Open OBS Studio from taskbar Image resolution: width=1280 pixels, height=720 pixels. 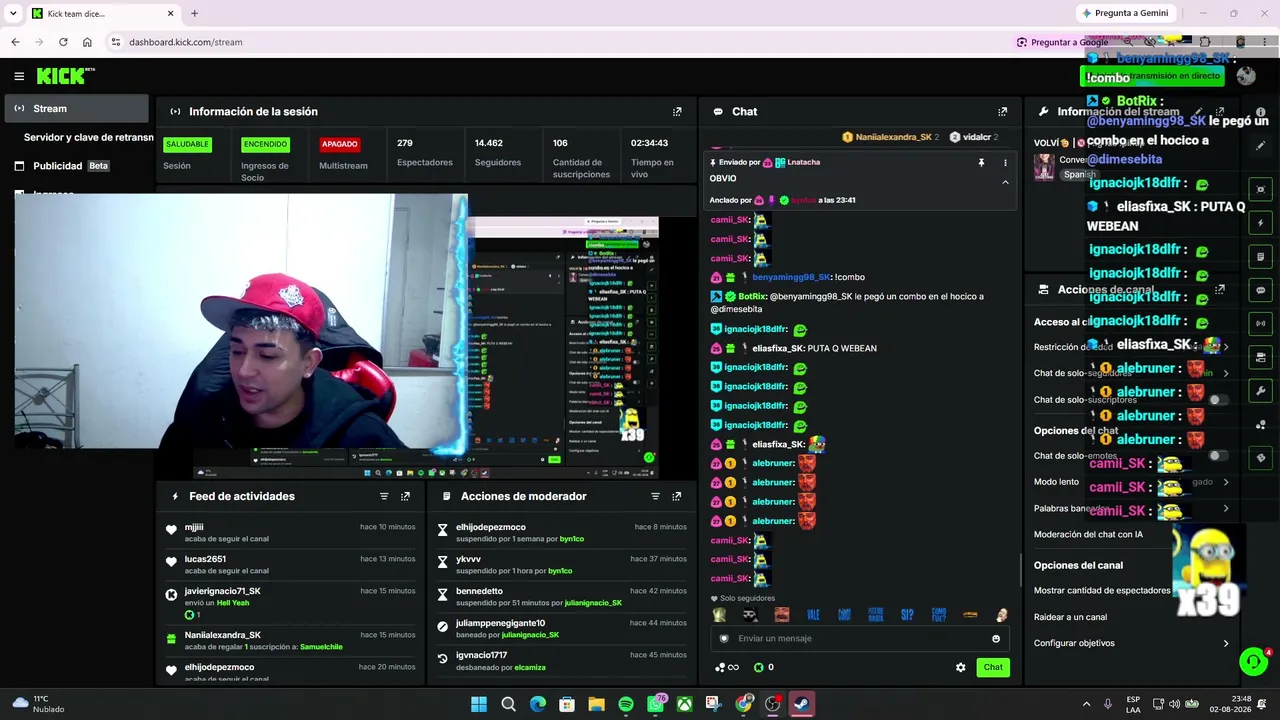pyautogui.click(x=772, y=704)
